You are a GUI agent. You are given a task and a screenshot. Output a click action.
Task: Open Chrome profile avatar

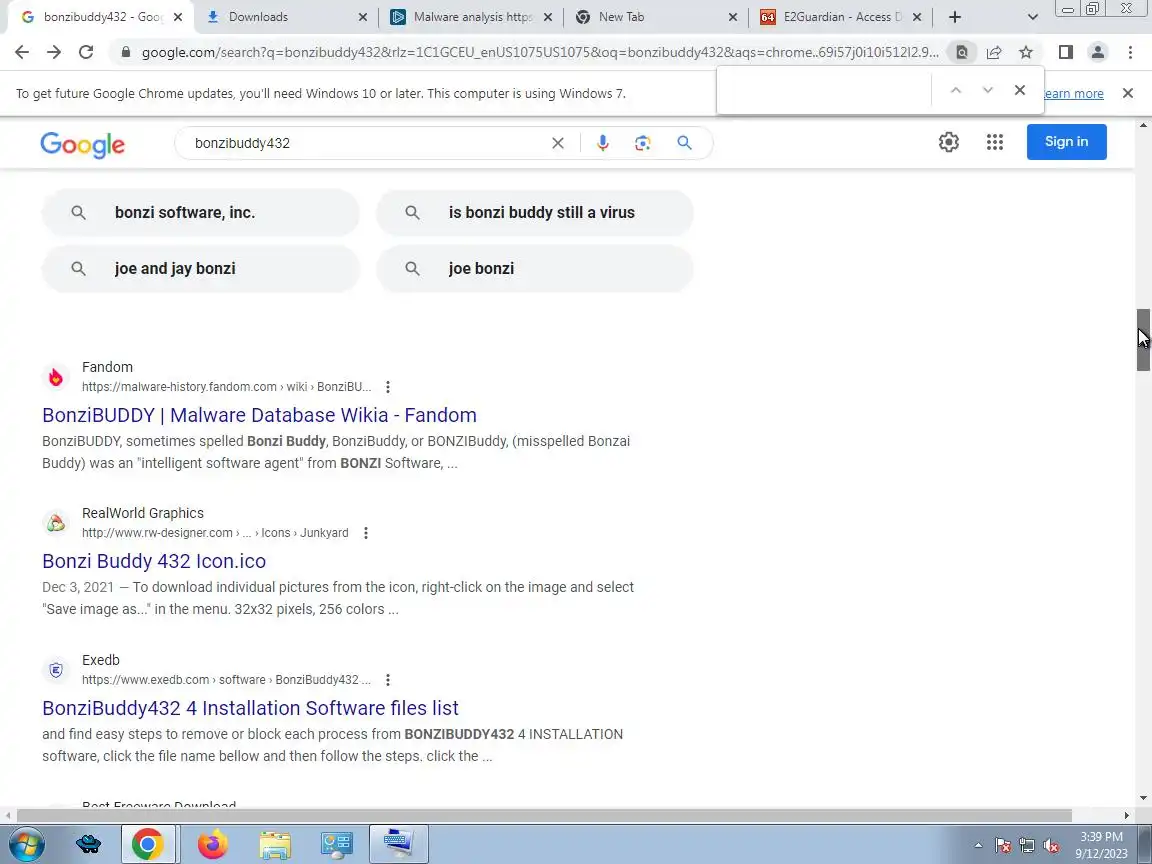1098,52
